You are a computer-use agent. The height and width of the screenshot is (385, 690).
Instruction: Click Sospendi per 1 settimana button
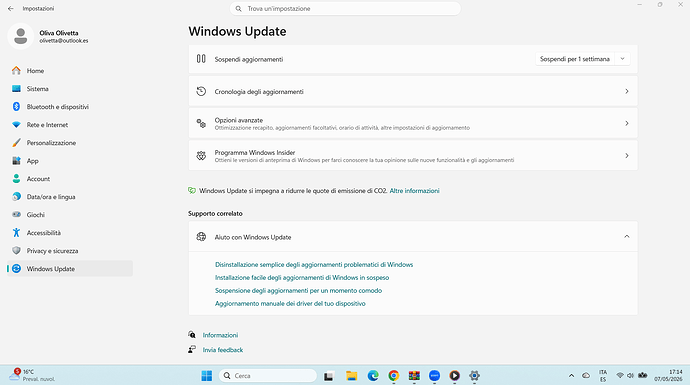coord(574,59)
